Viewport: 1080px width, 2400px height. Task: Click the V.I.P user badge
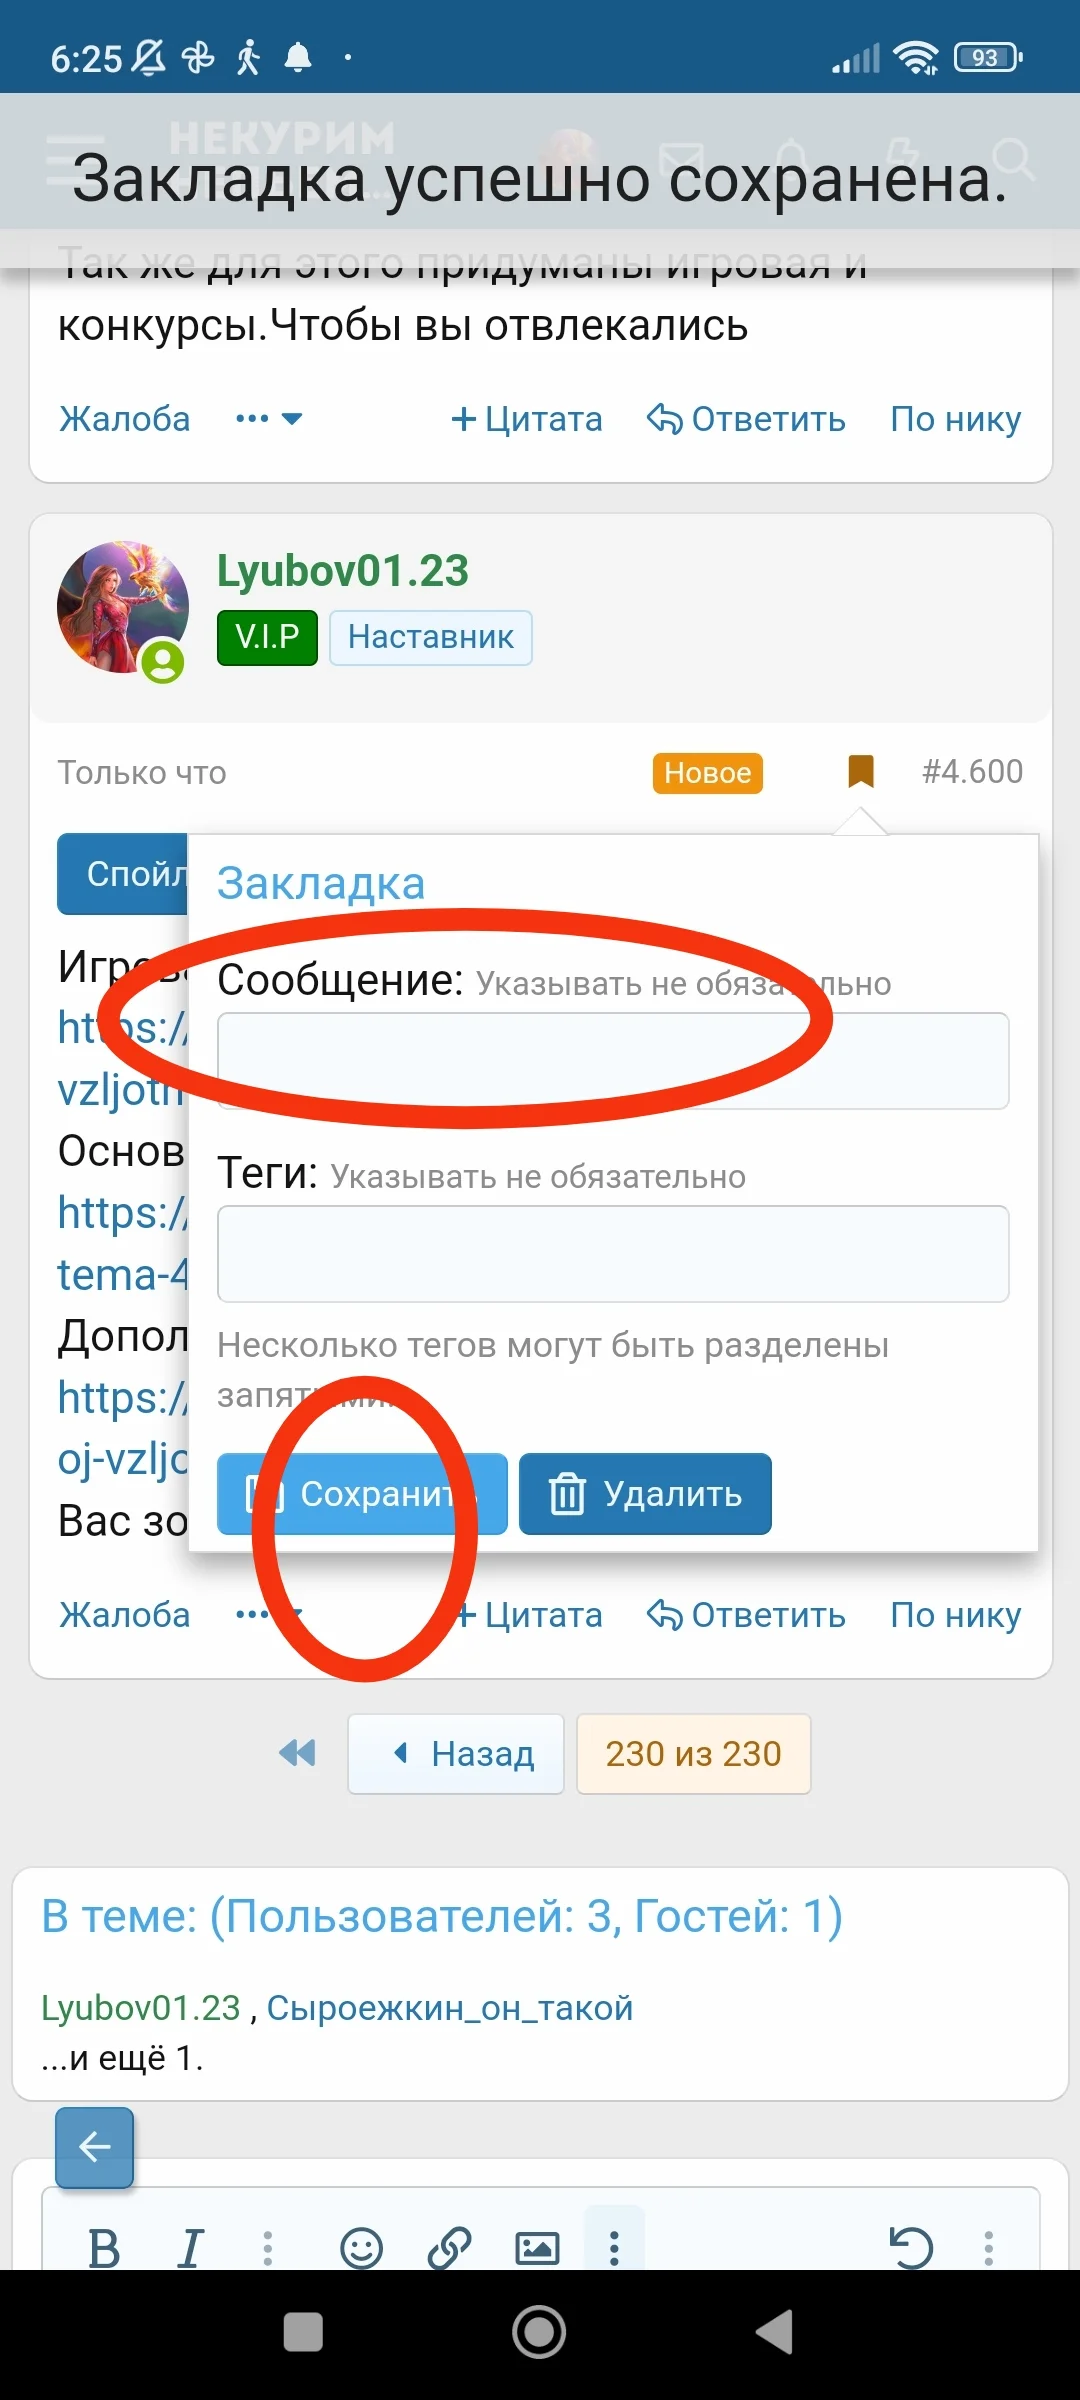click(x=267, y=637)
